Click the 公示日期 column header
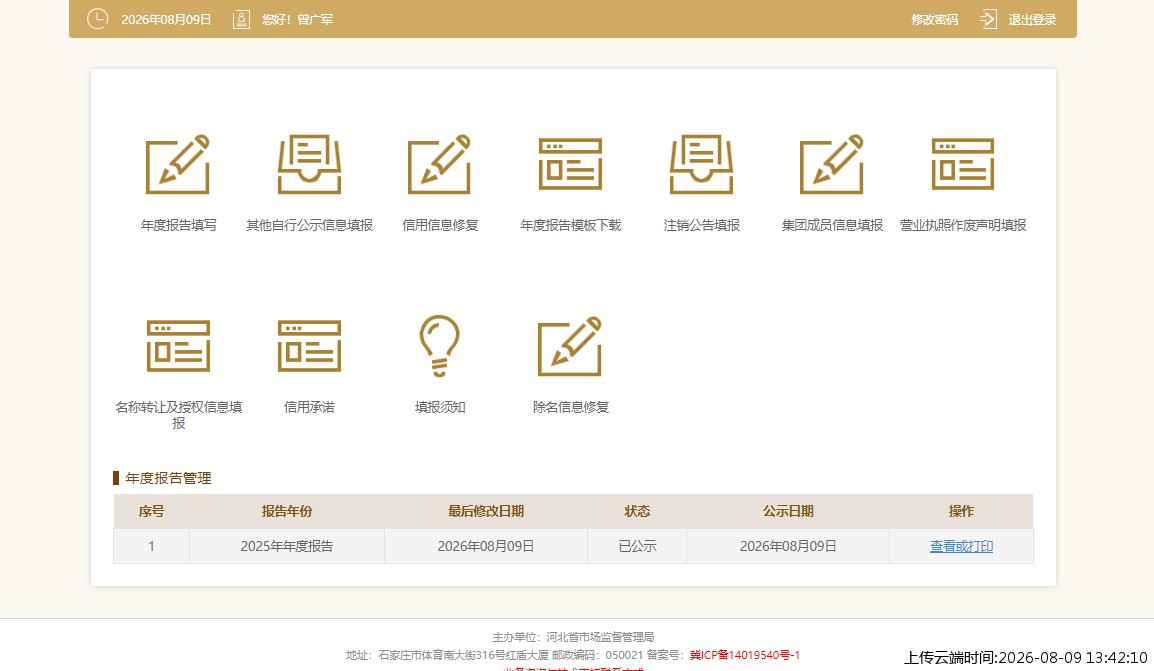The height and width of the screenshot is (671, 1154). (x=787, y=511)
